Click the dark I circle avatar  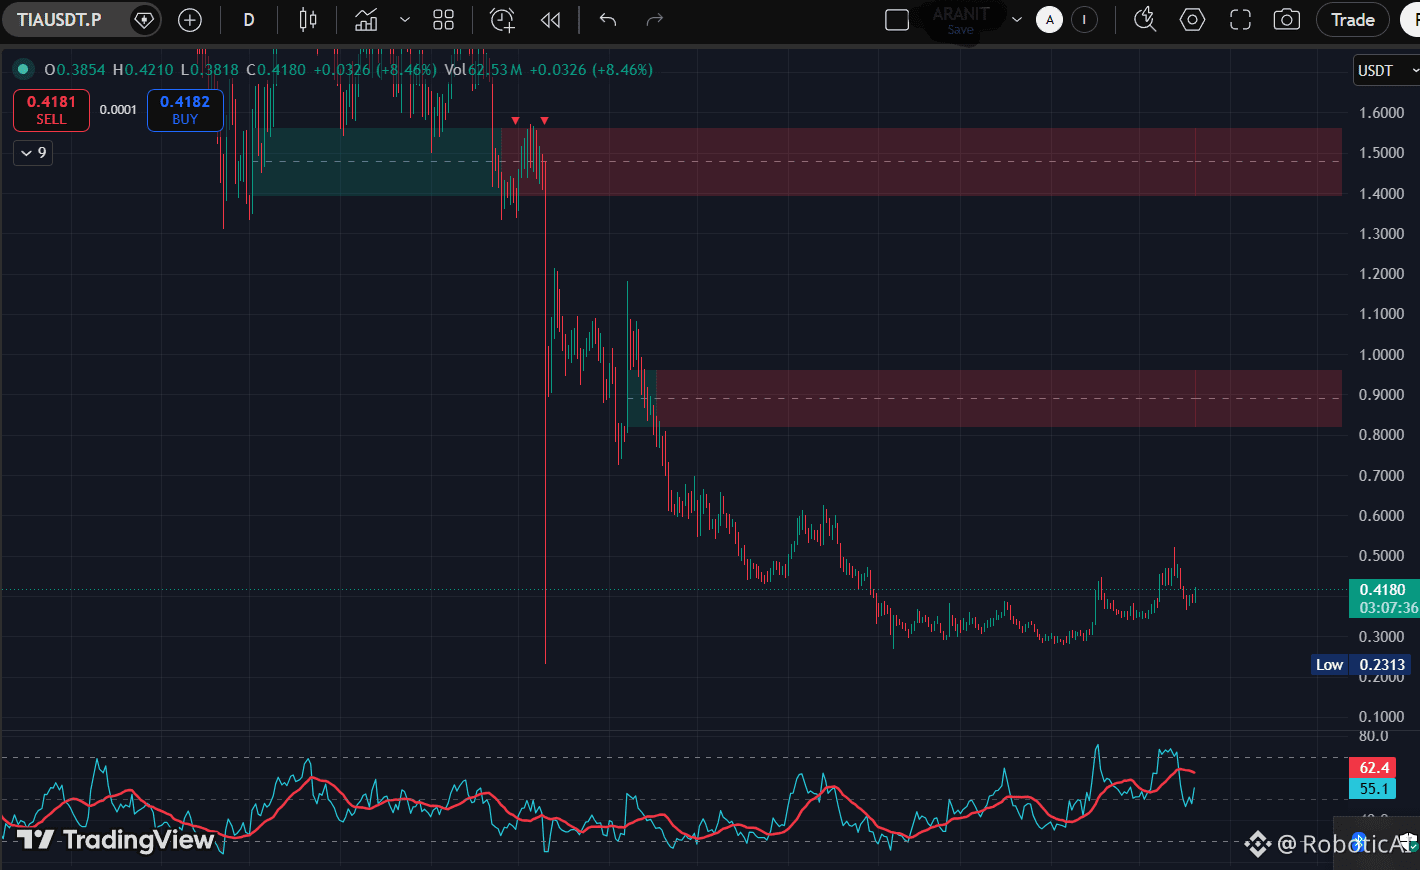pos(1084,20)
